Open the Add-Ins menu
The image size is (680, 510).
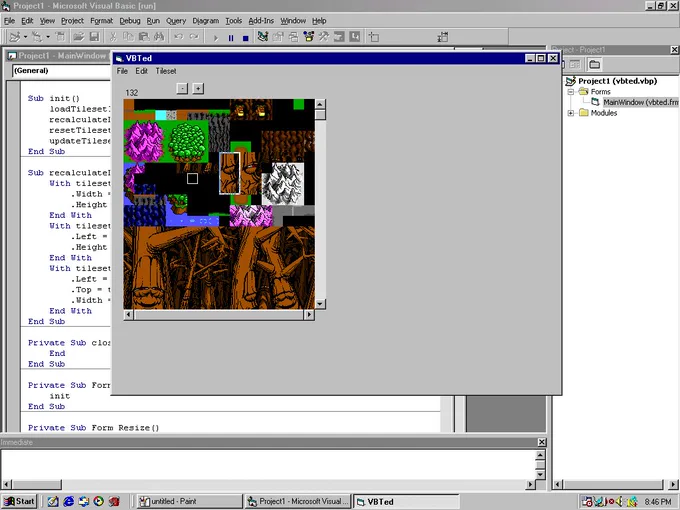click(261, 21)
